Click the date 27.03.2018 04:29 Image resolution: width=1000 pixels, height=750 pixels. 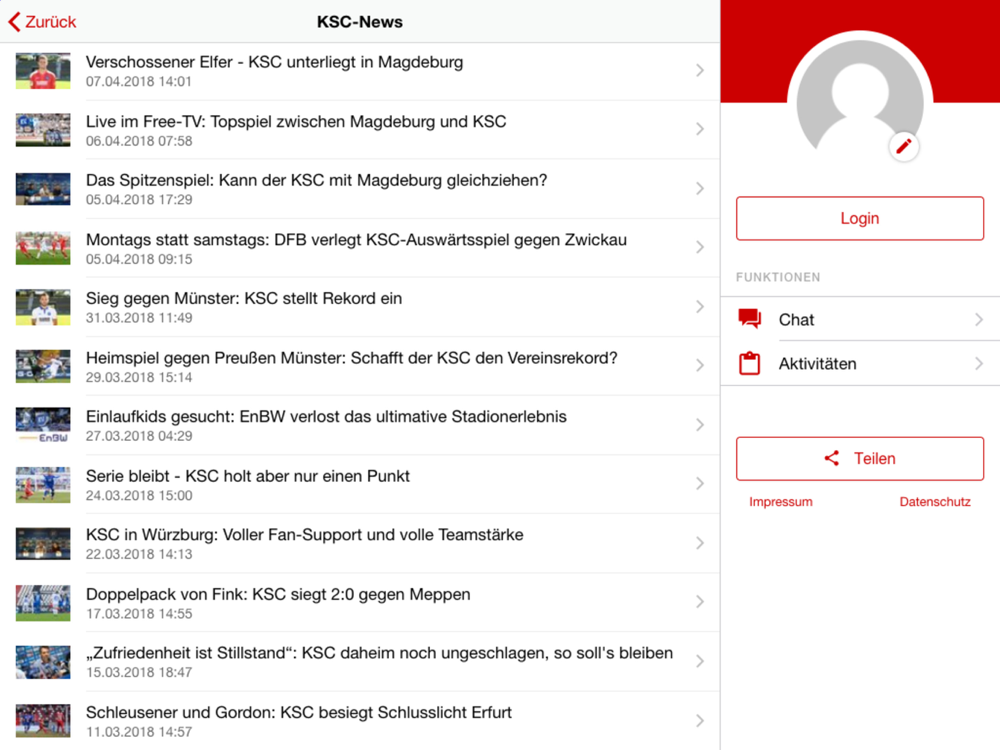point(138,436)
